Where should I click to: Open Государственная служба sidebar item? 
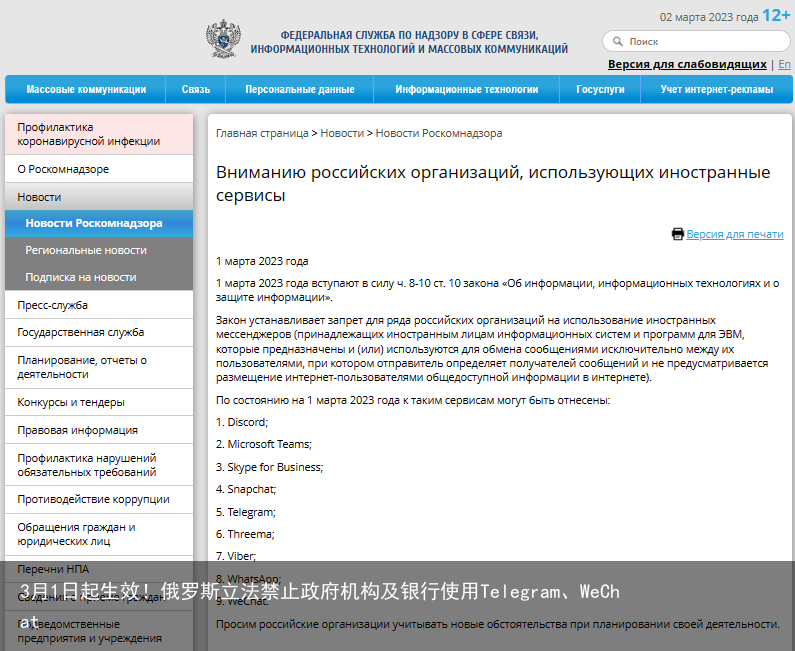pyautogui.click(x=99, y=333)
